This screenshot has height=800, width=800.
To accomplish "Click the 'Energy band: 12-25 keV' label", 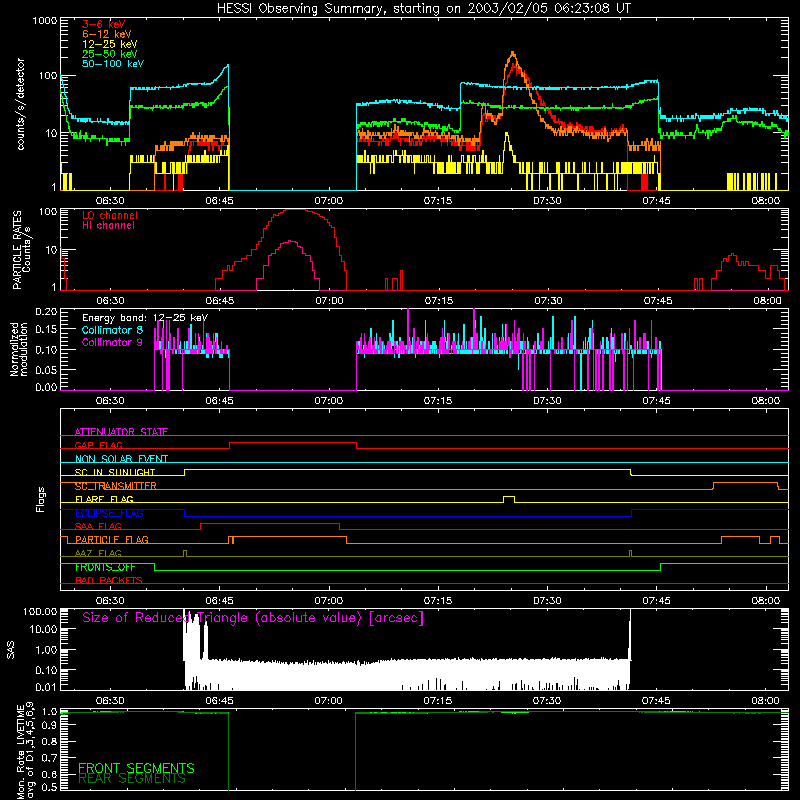I will (145, 318).
